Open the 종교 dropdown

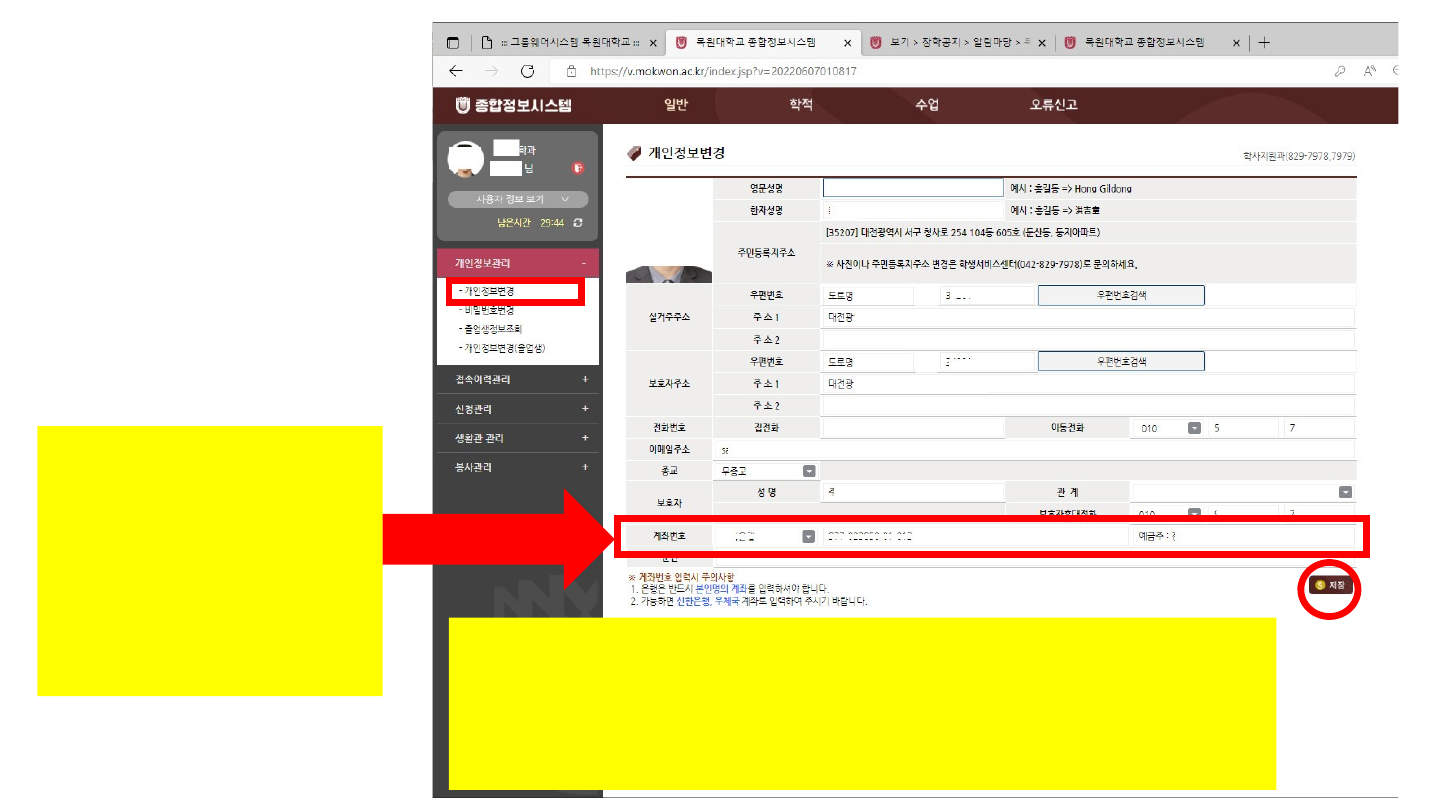809,471
